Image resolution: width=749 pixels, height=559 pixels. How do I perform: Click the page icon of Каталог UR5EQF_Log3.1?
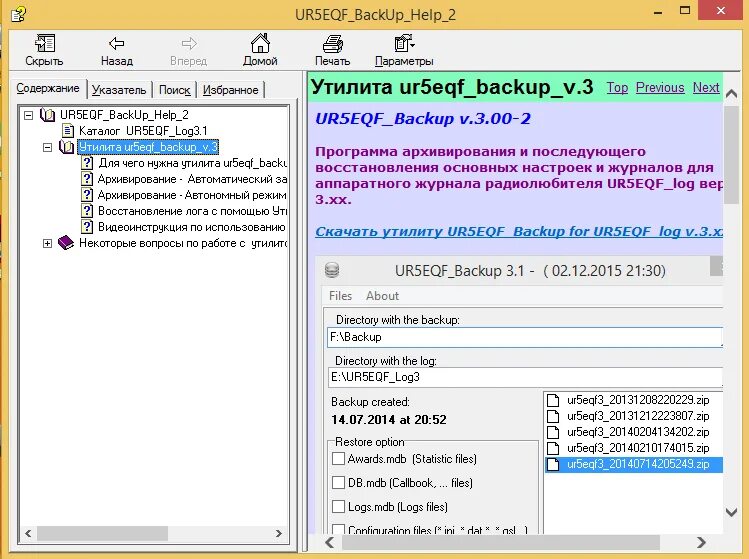pos(68,130)
